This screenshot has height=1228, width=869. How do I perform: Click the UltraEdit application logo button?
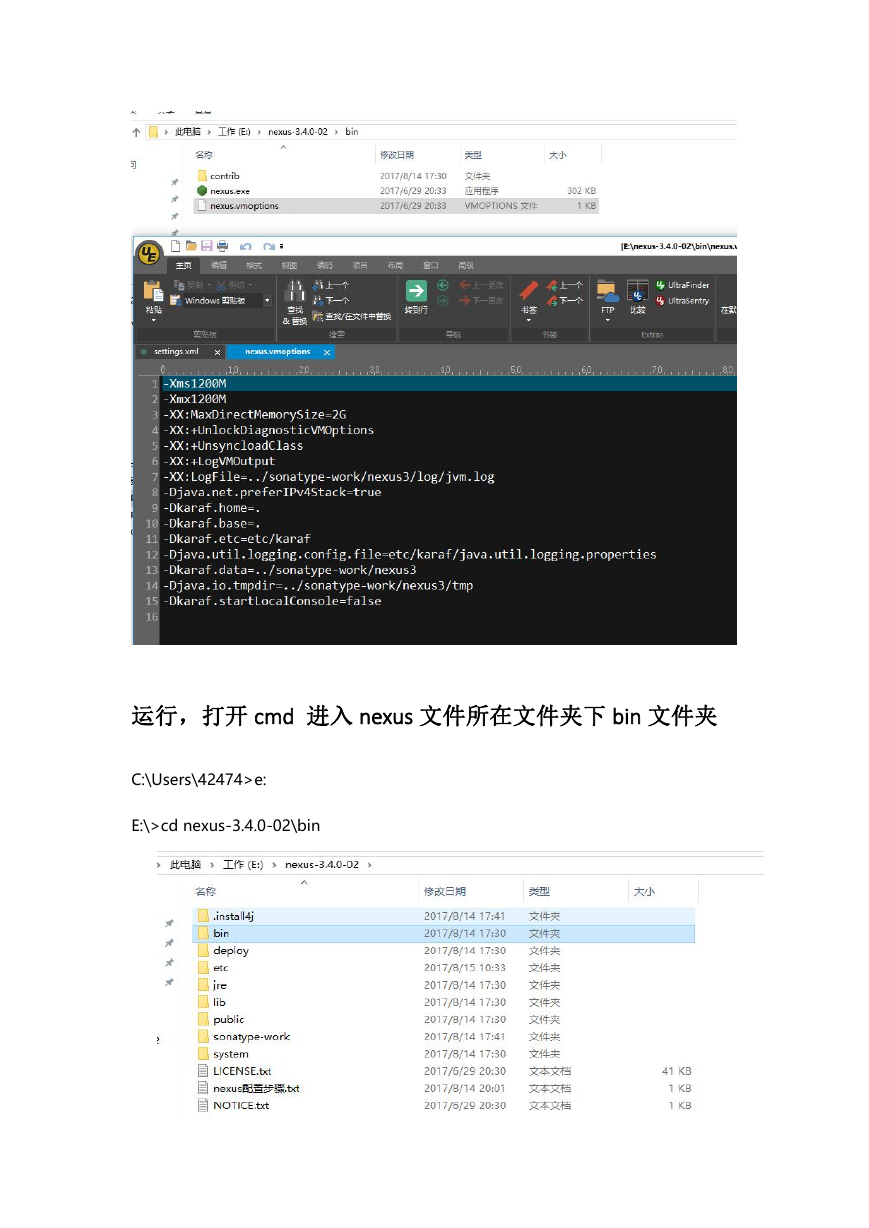tap(148, 253)
